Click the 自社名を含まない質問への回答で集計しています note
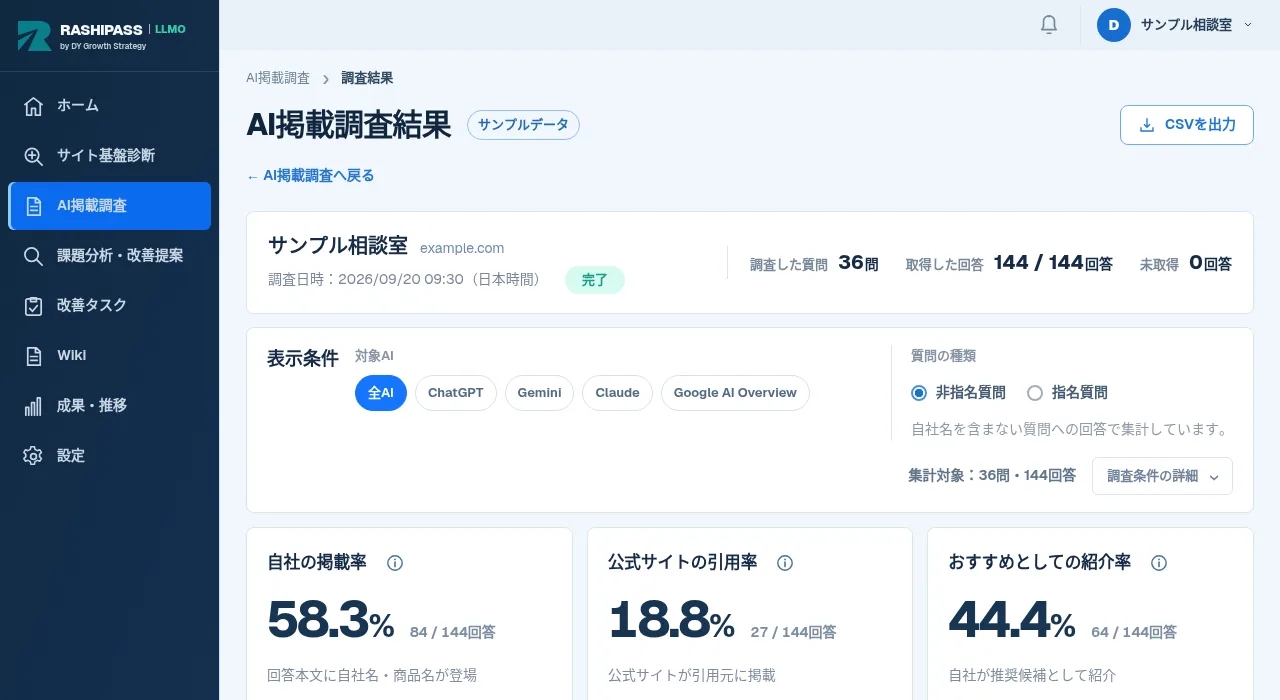The height and width of the screenshot is (700, 1280). tap(1069, 429)
